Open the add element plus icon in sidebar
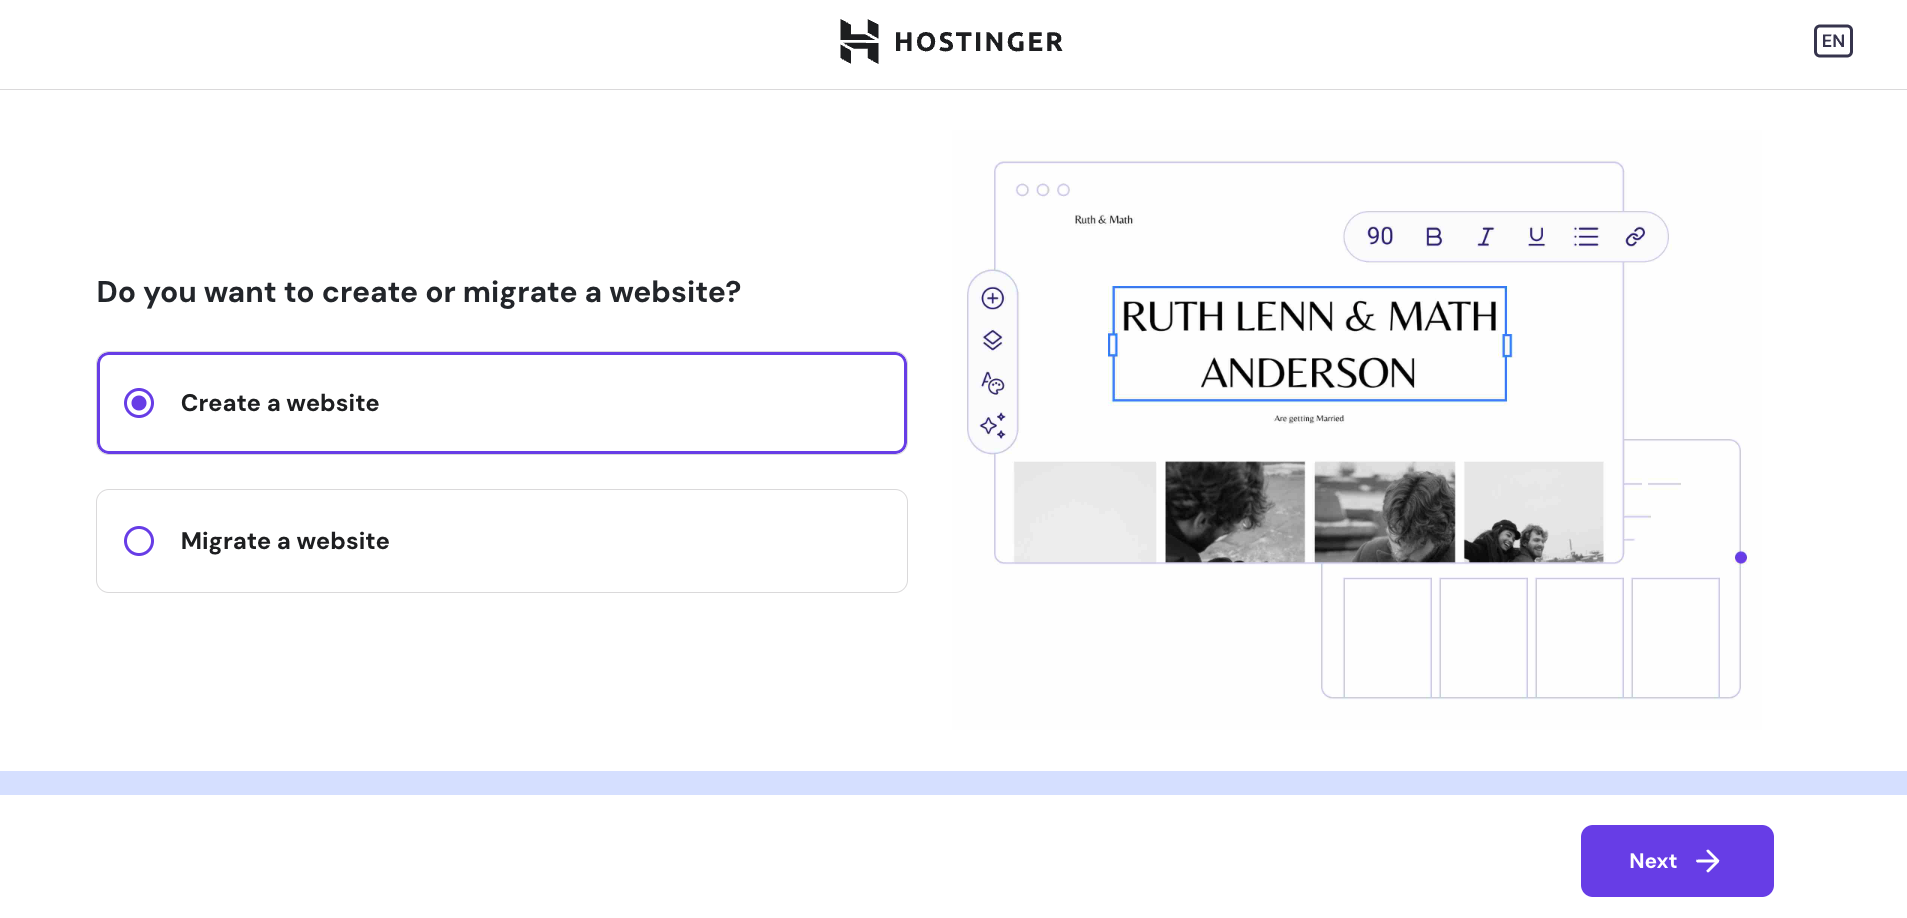 pyautogui.click(x=992, y=298)
